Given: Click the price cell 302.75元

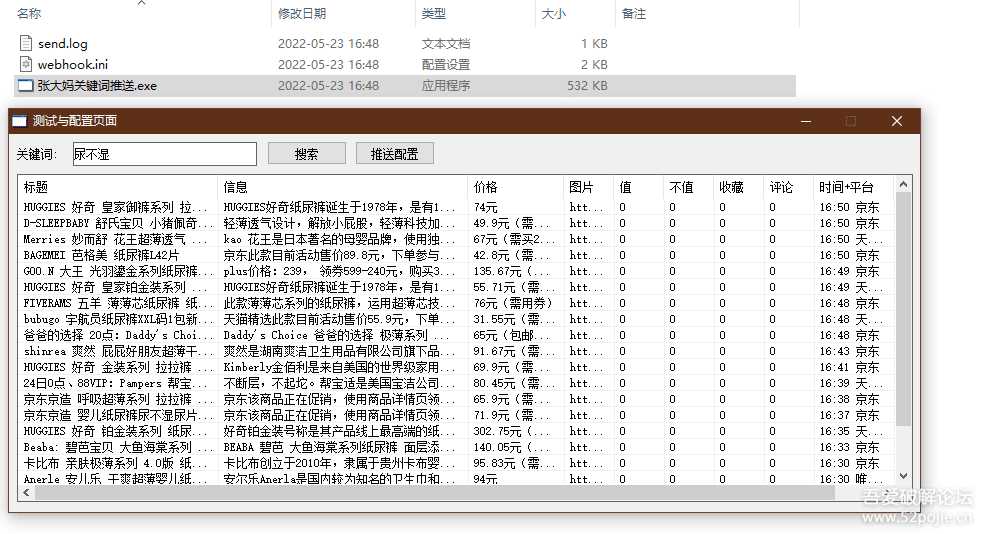Looking at the screenshot, I should point(512,431).
